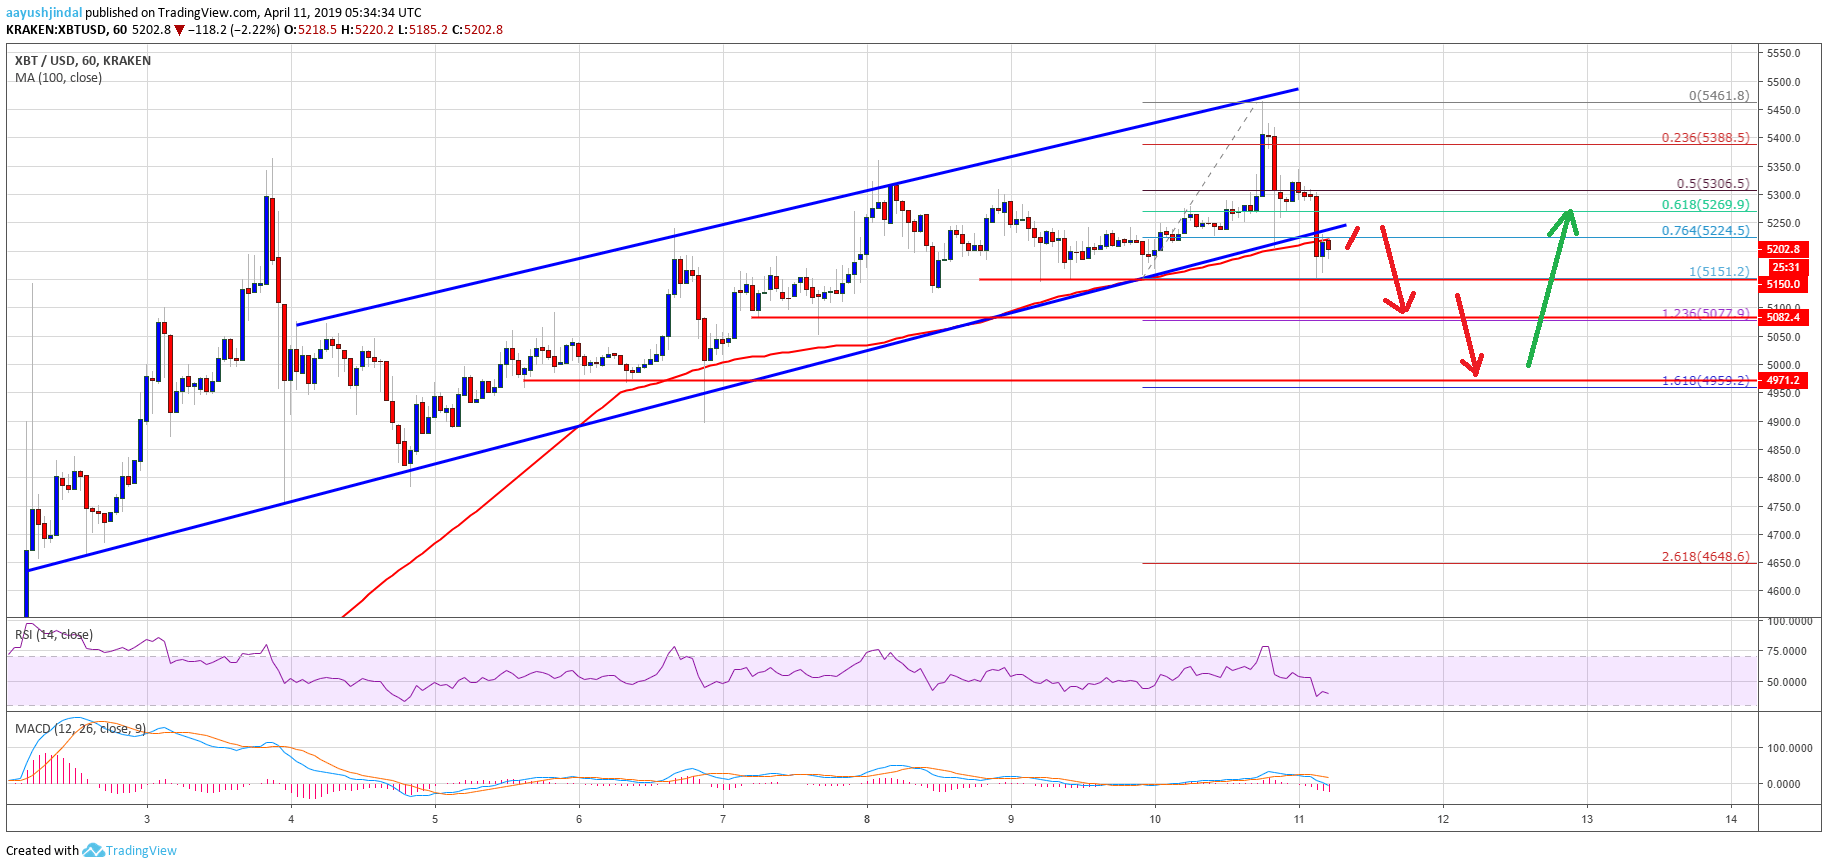The width and height of the screenshot is (1828, 868).
Task: Click the 5400.0 price axis label
Action: 1783,139
